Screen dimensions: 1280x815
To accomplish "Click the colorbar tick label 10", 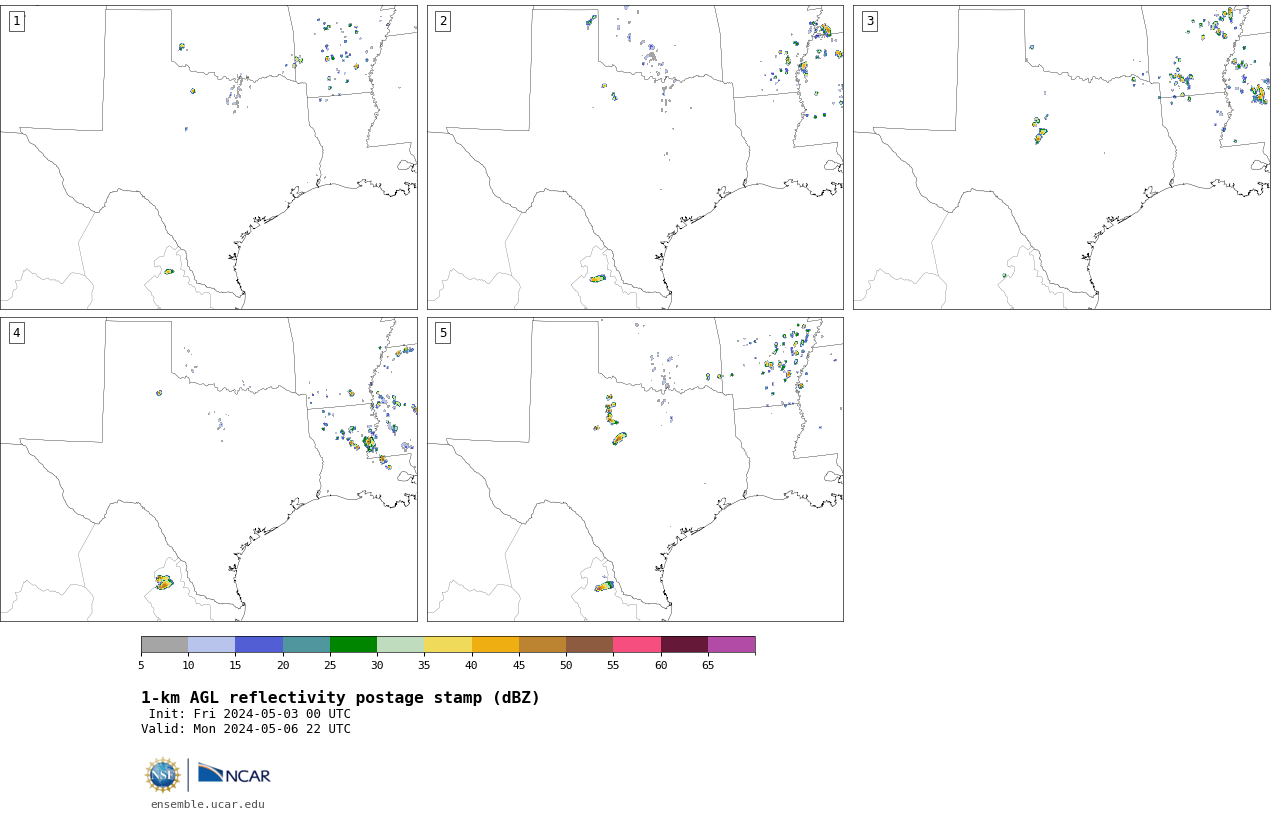I will pyautogui.click(x=188, y=665).
